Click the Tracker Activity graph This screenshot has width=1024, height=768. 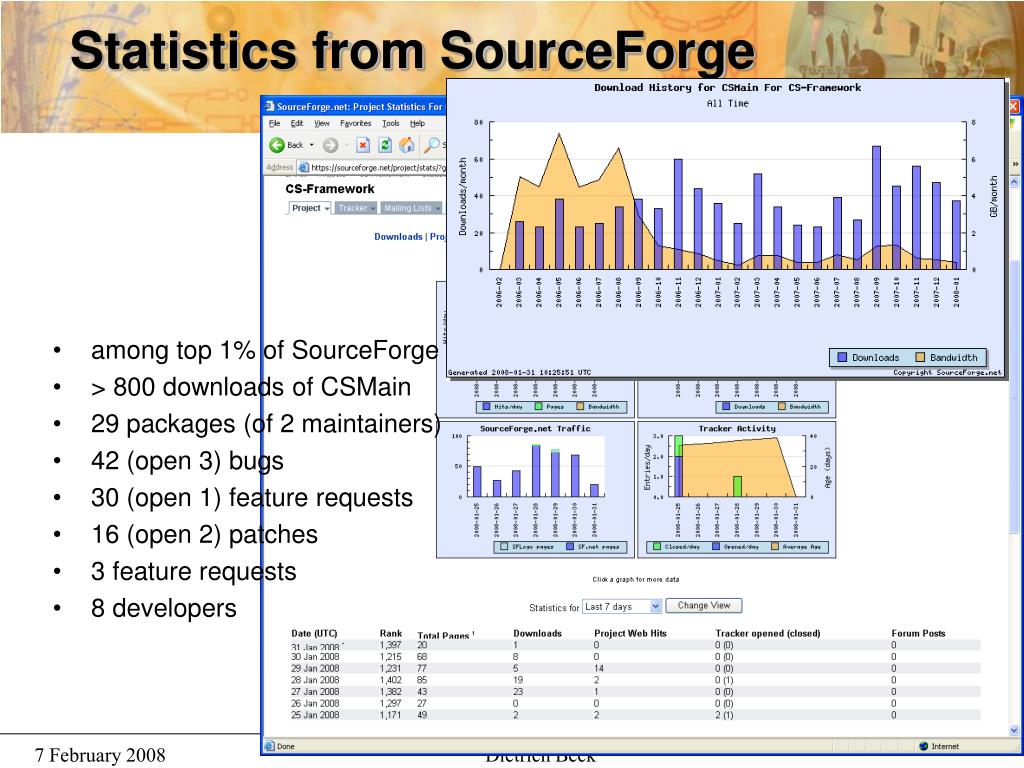737,490
